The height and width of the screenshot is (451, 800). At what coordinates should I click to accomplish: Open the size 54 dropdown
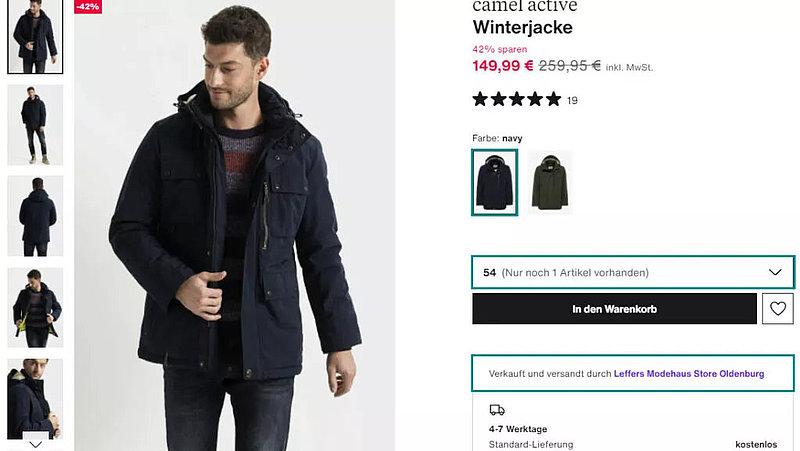click(620, 272)
